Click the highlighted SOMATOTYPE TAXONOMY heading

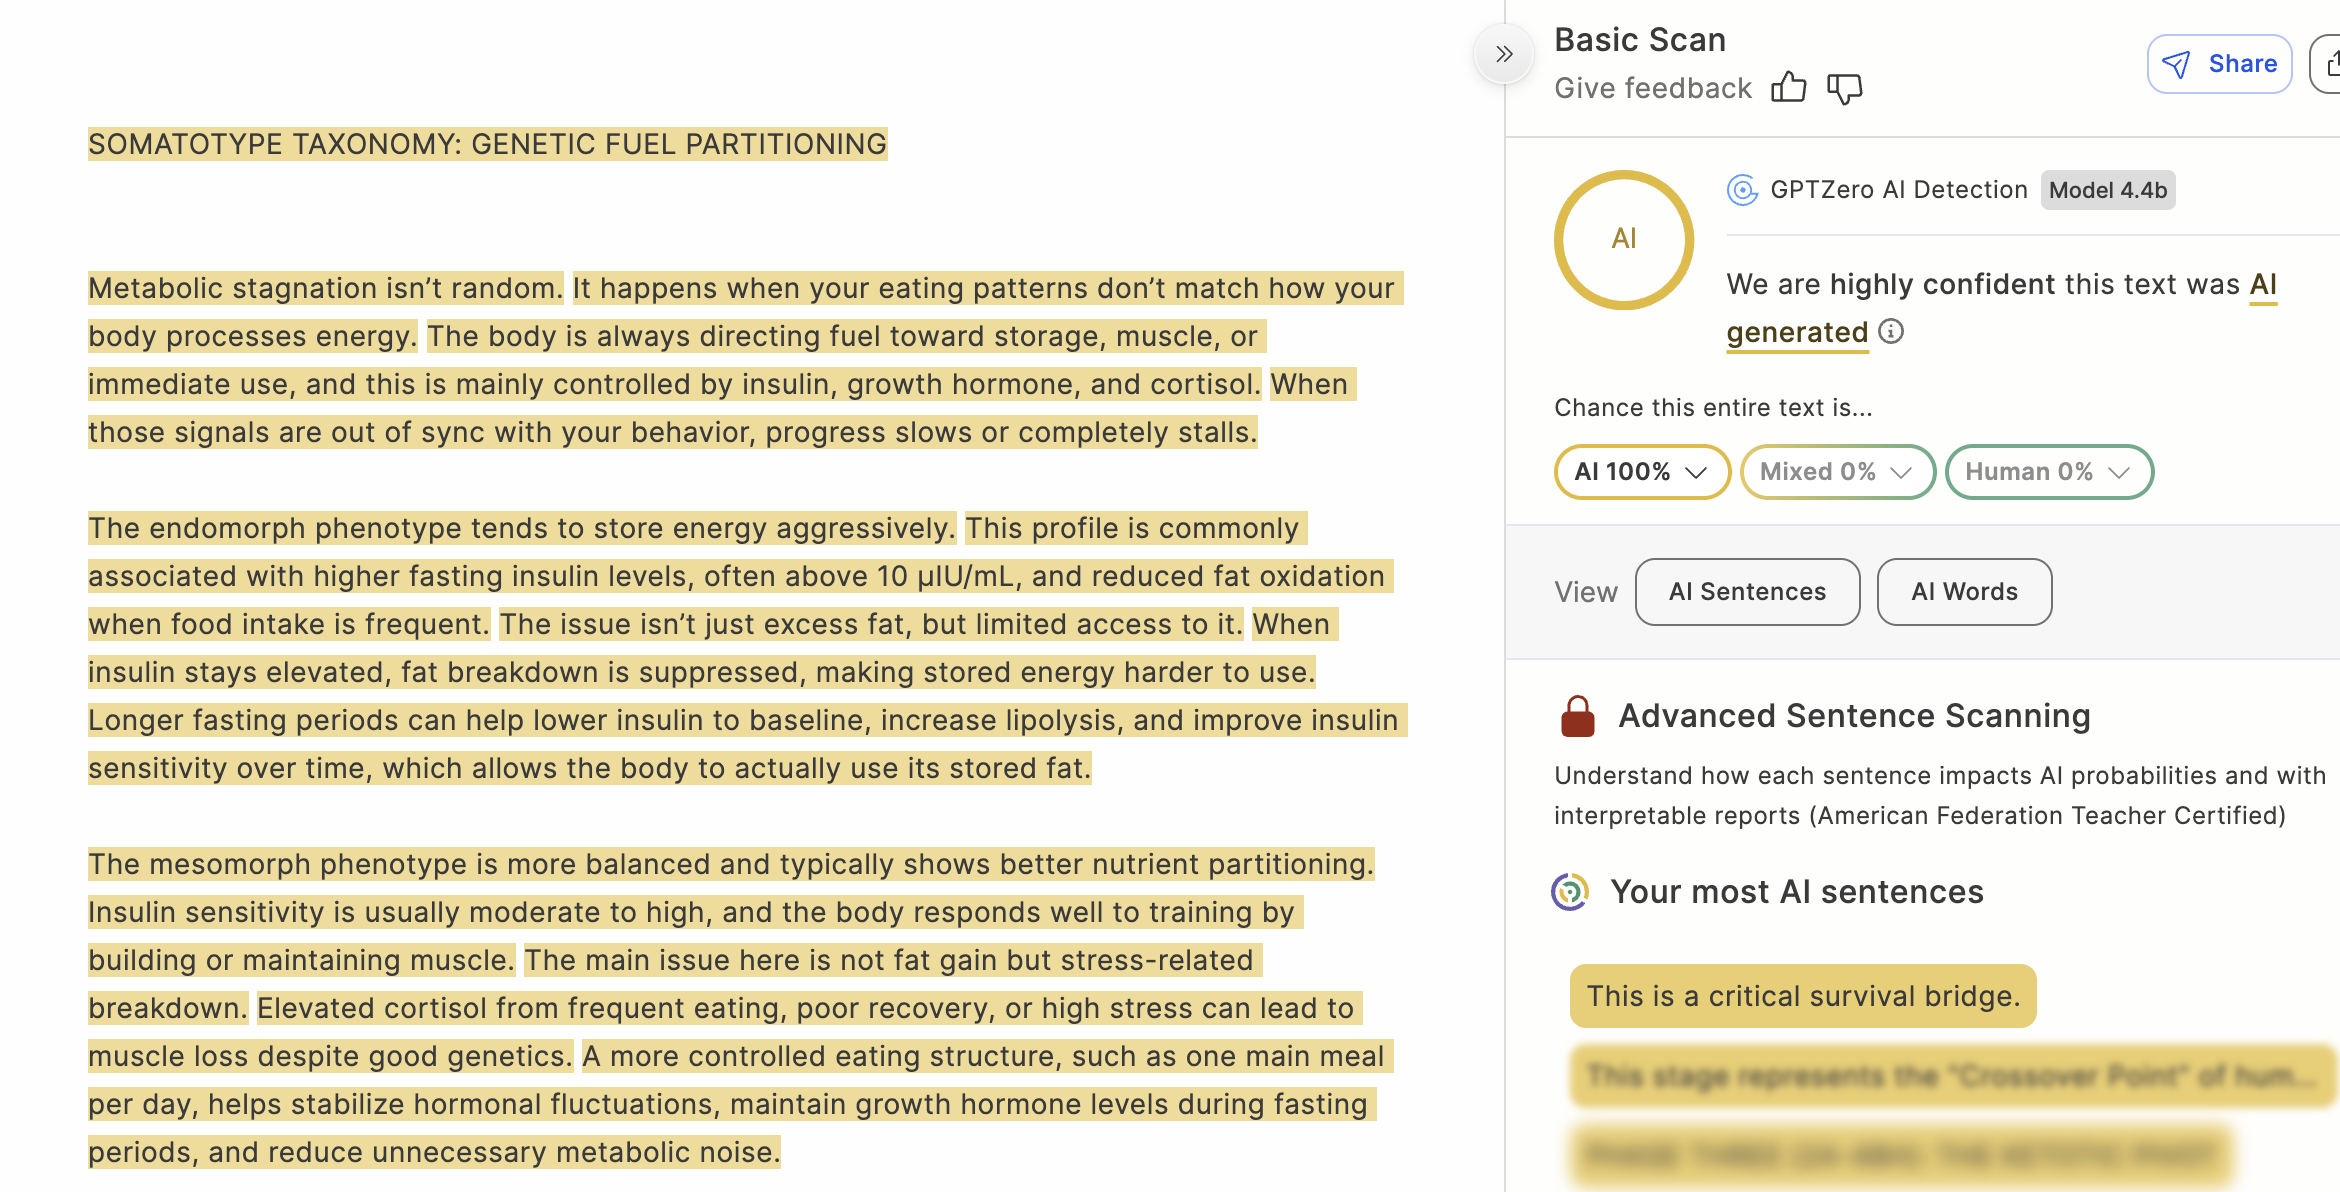[487, 144]
